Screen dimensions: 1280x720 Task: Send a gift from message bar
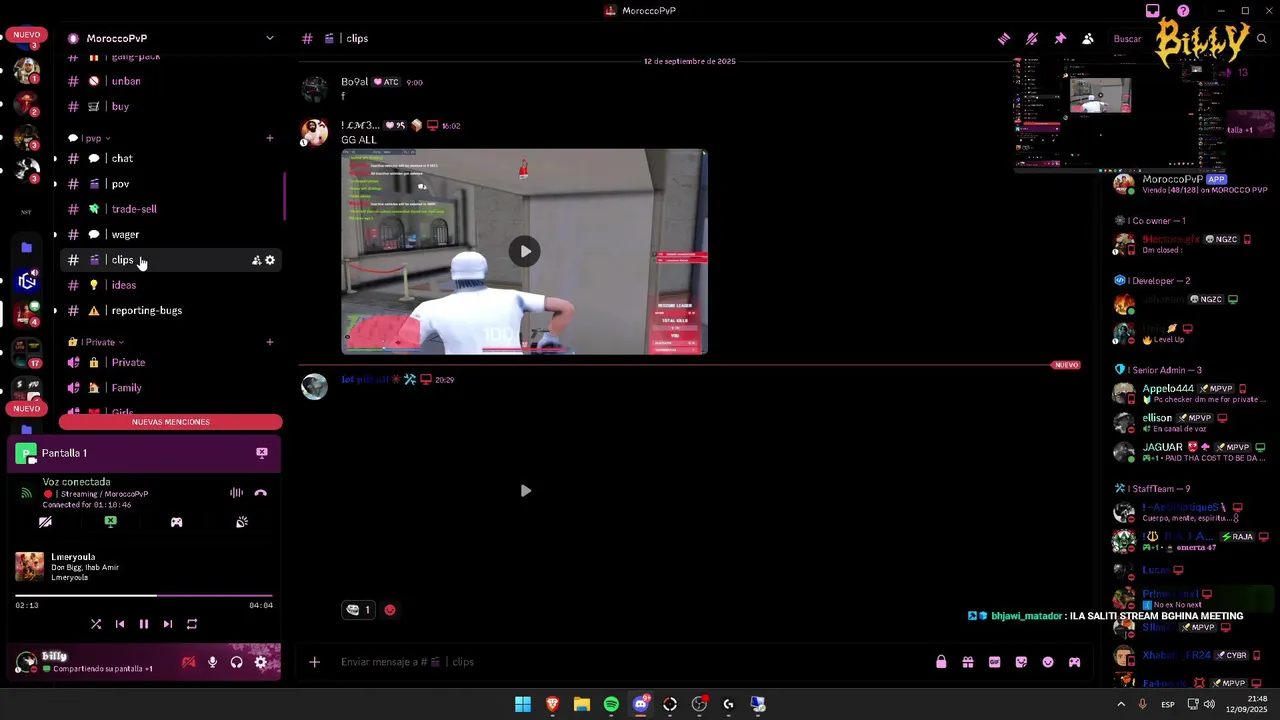(968, 662)
